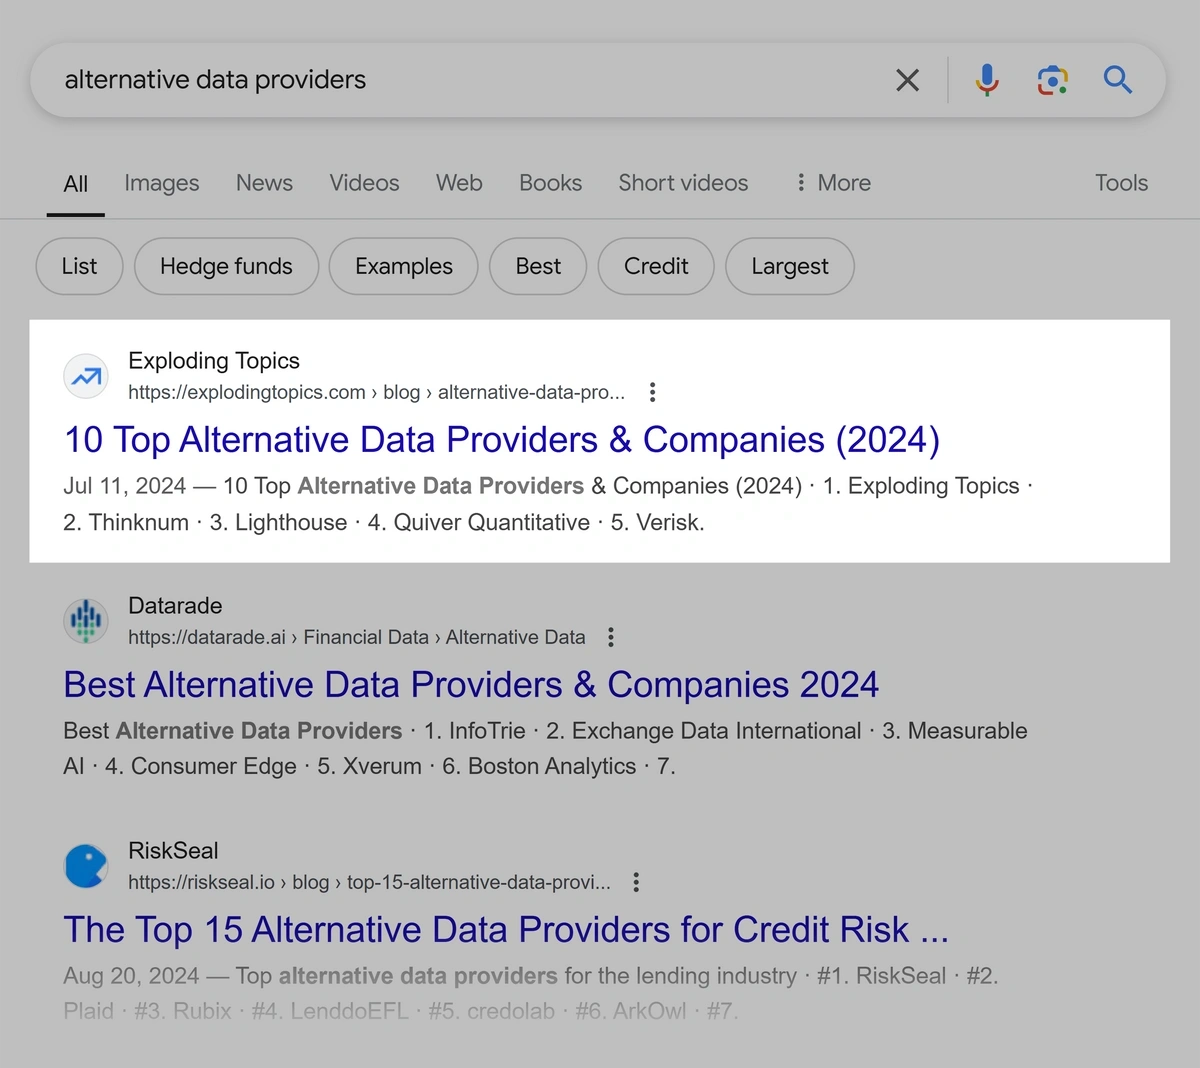Open the Web tab
Image resolution: width=1200 pixels, height=1068 pixels.
tap(459, 183)
